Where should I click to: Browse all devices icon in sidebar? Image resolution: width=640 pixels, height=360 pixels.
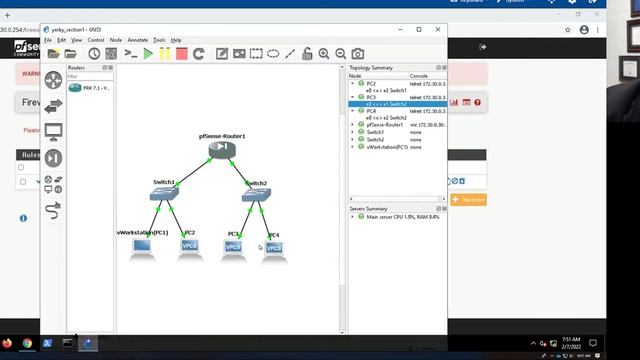click(53, 184)
